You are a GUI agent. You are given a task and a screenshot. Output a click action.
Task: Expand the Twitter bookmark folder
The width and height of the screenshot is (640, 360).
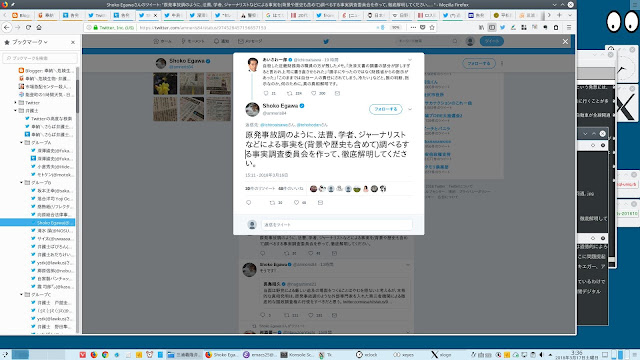tap(15, 102)
